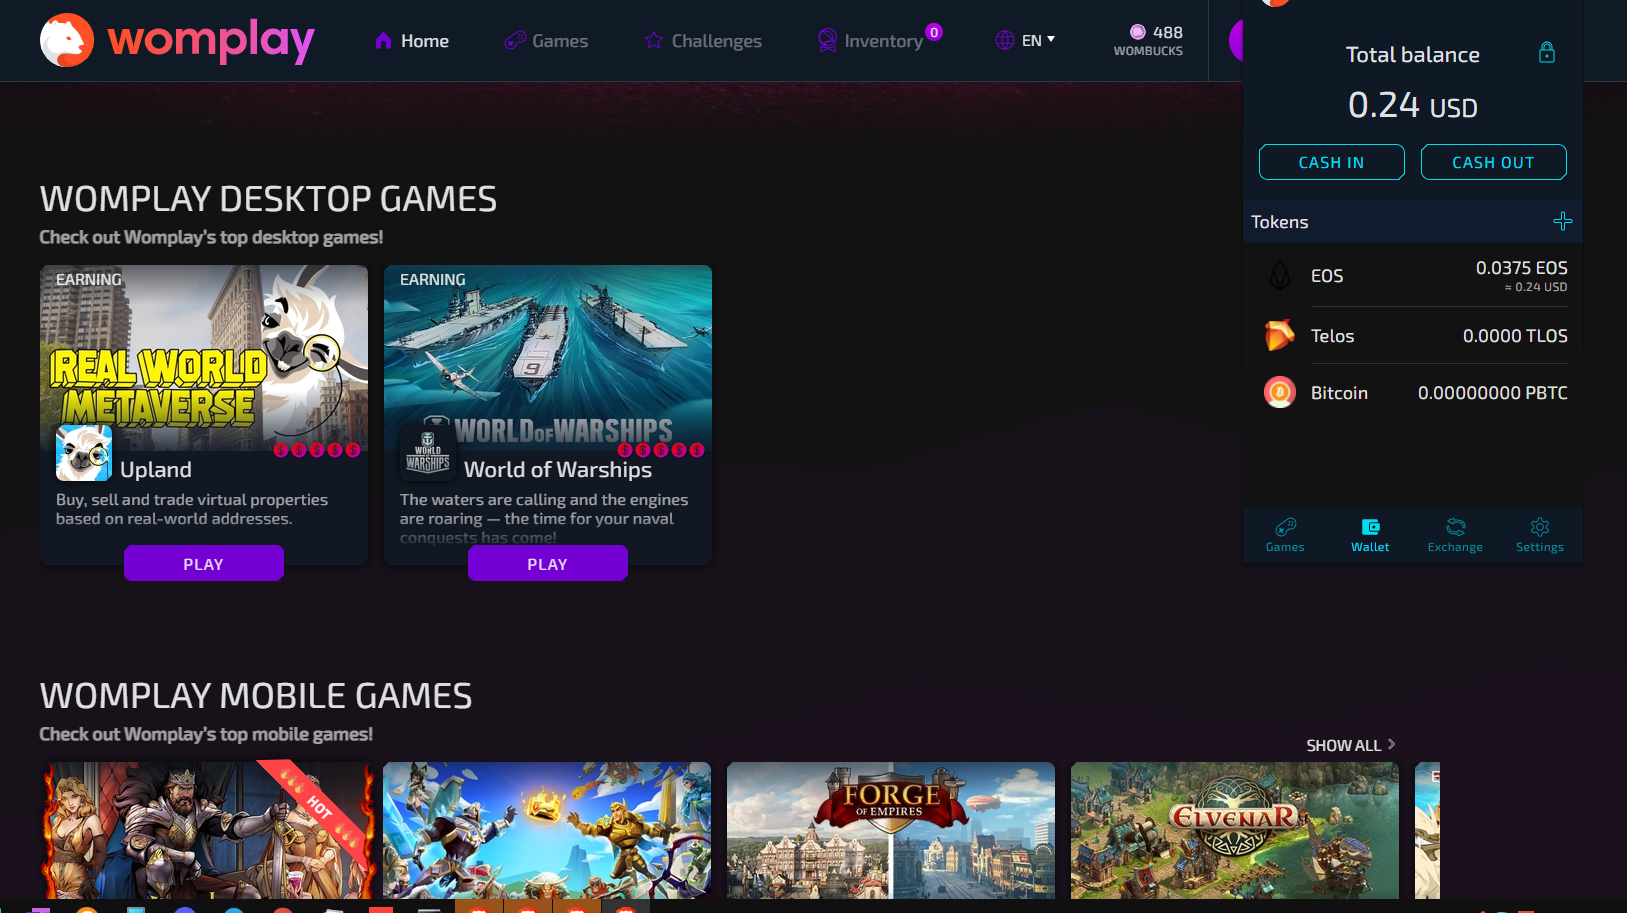
Task: Click the Challenges star icon
Action: pos(654,40)
